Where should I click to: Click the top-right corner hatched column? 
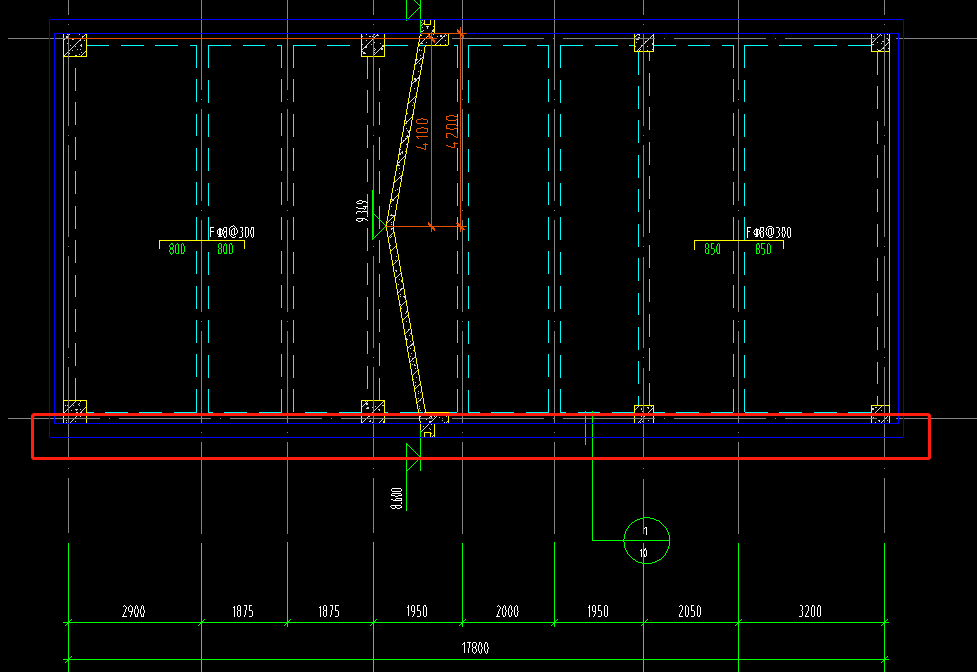pos(880,42)
